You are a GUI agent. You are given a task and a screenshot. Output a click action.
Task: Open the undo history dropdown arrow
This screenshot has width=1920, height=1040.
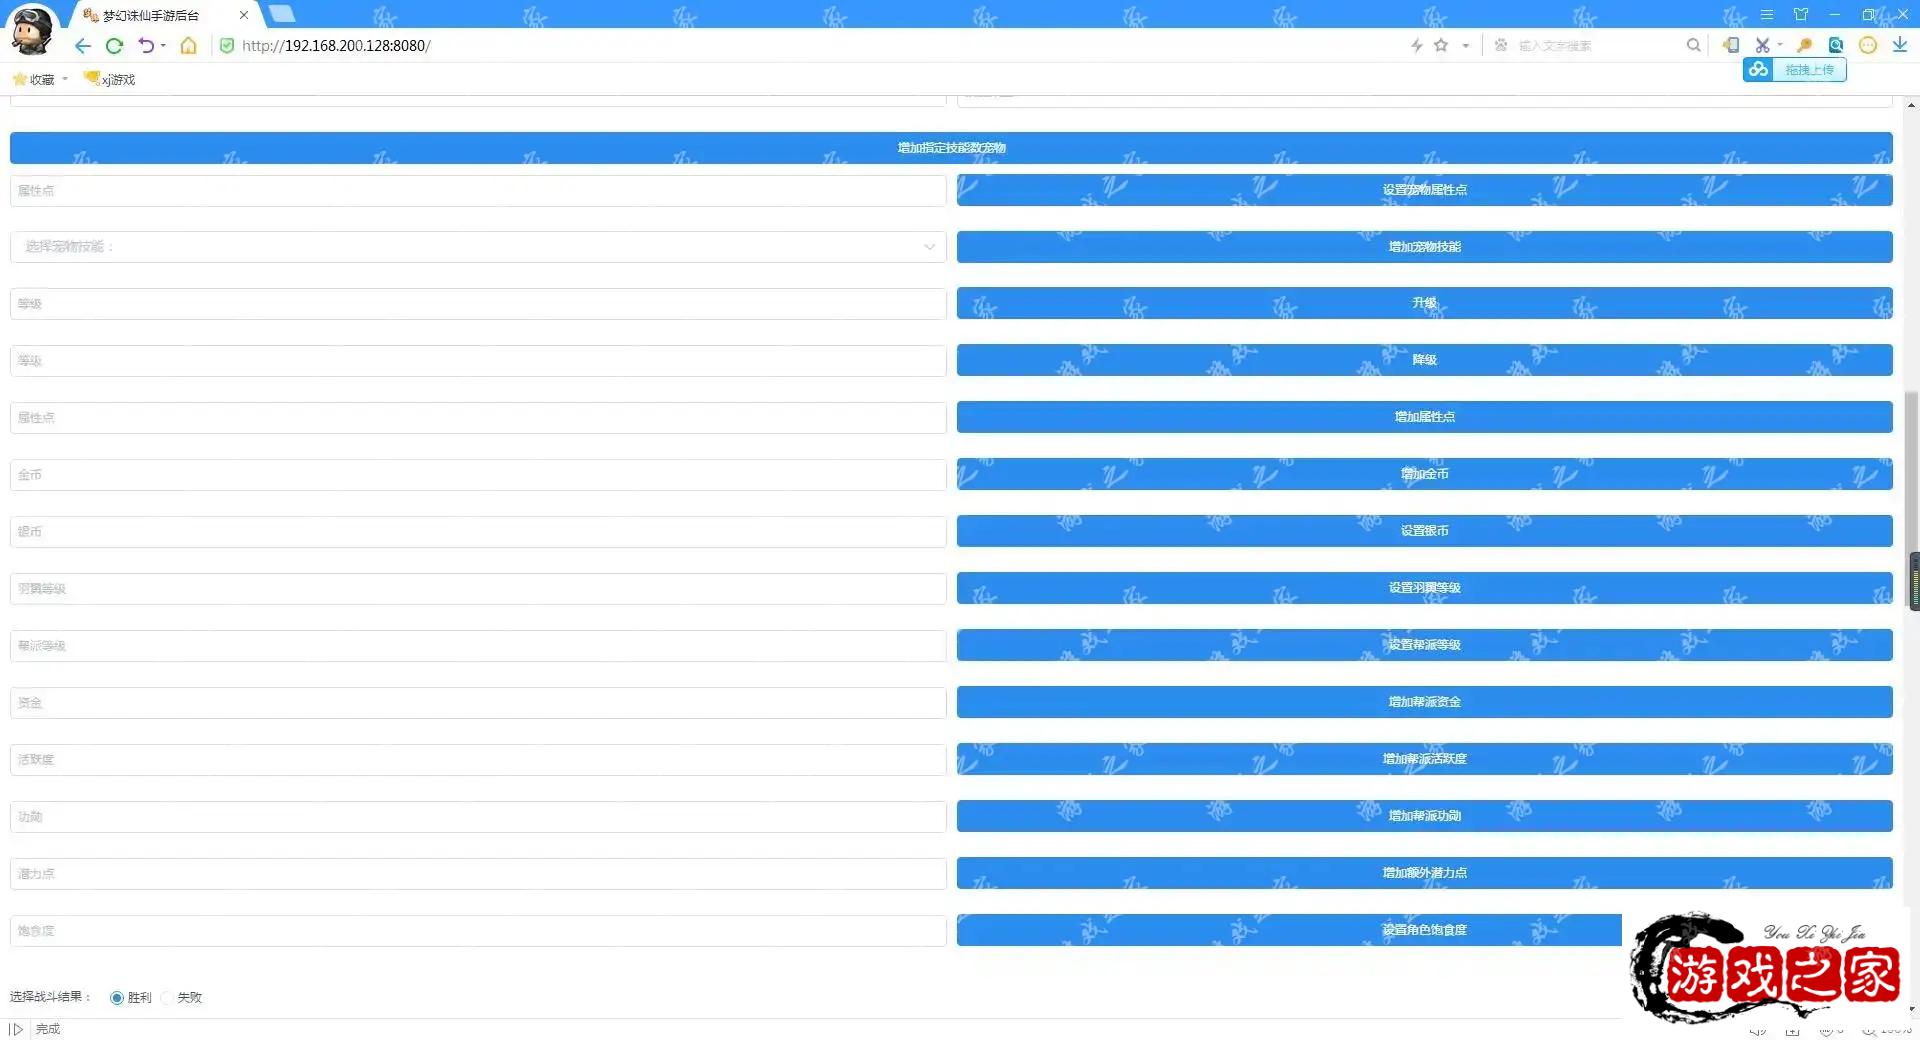163,46
